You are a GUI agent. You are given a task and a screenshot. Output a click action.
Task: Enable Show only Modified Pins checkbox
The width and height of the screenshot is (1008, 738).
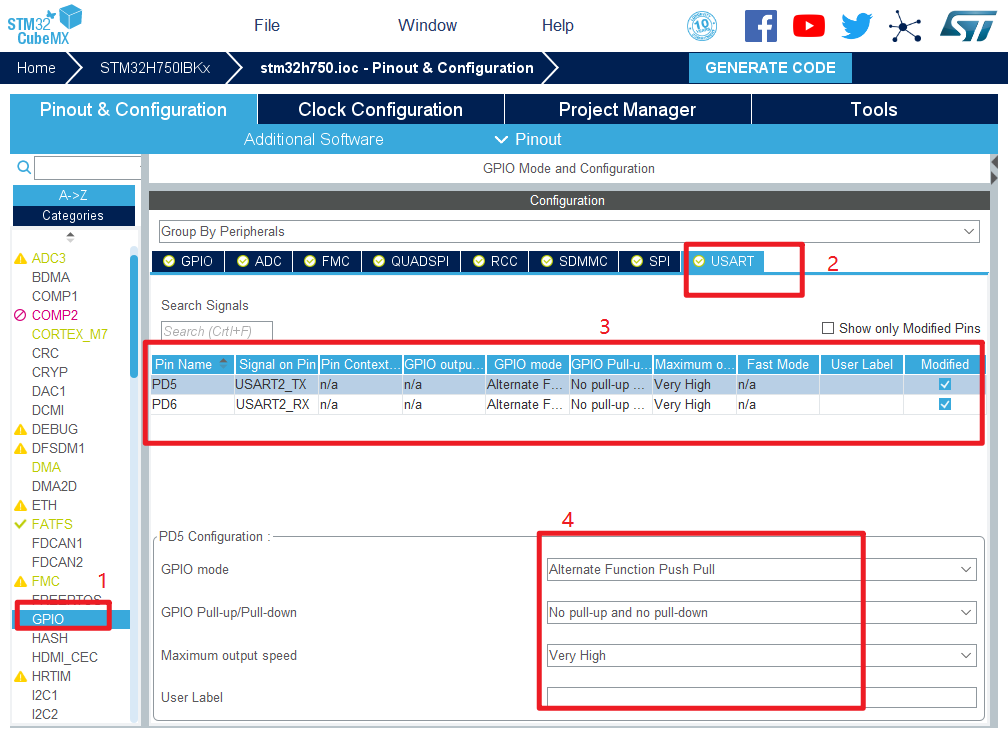[827, 328]
